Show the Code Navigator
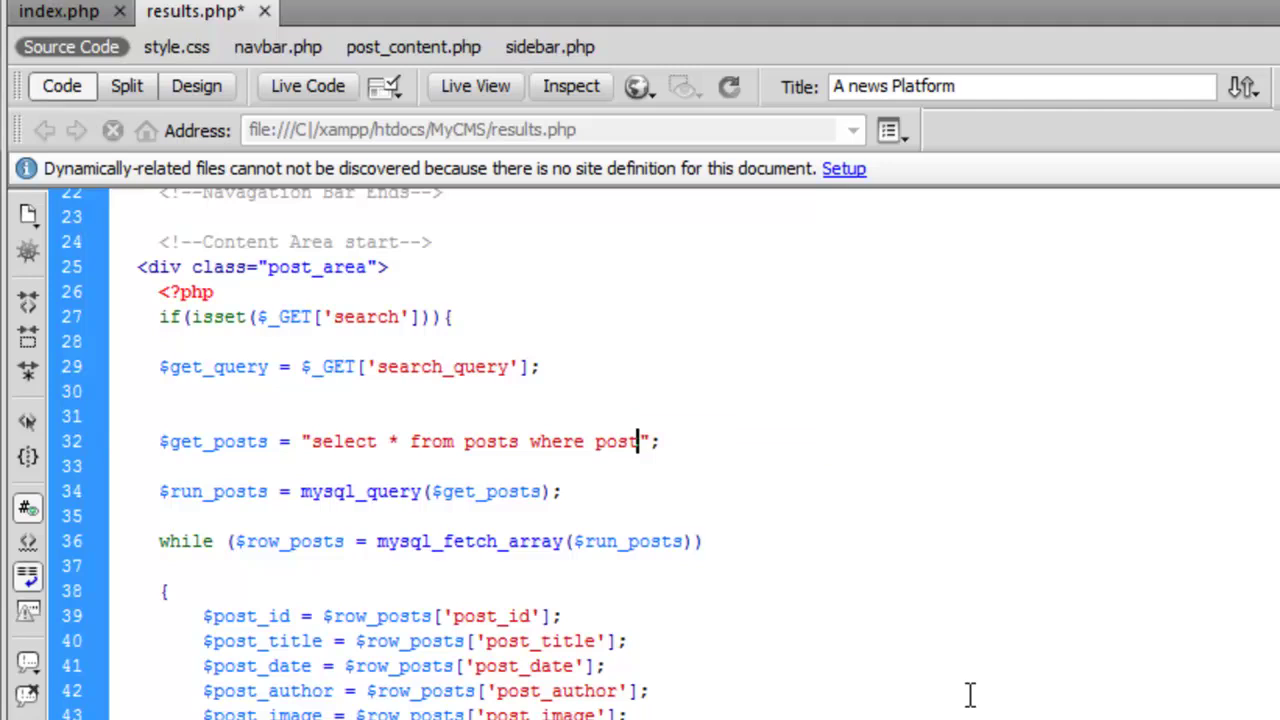This screenshot has width=1280, height=720. click(28, 251)
